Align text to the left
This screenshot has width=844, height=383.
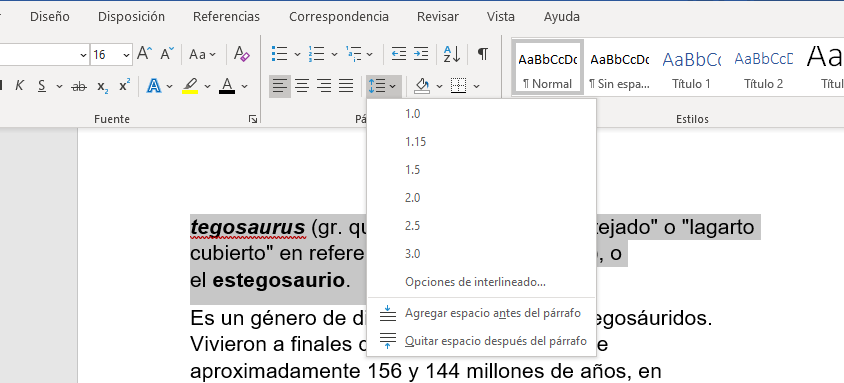[279, 86]
